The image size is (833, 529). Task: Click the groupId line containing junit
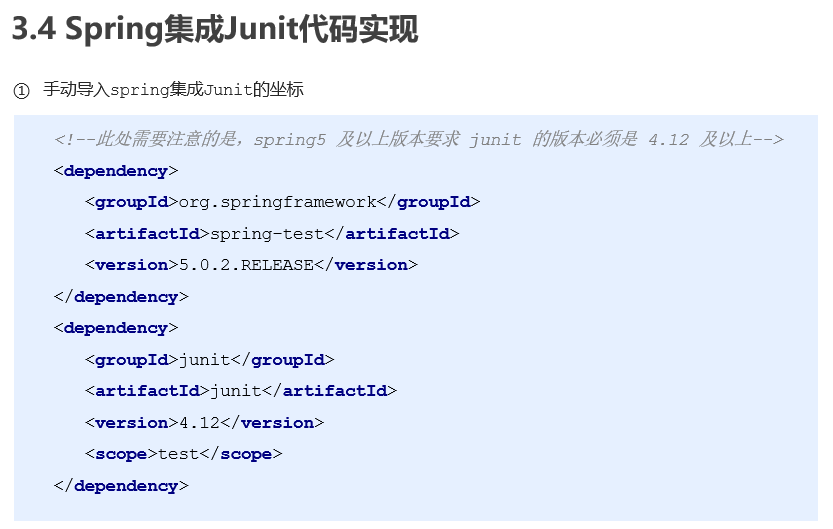click(210, 360)
